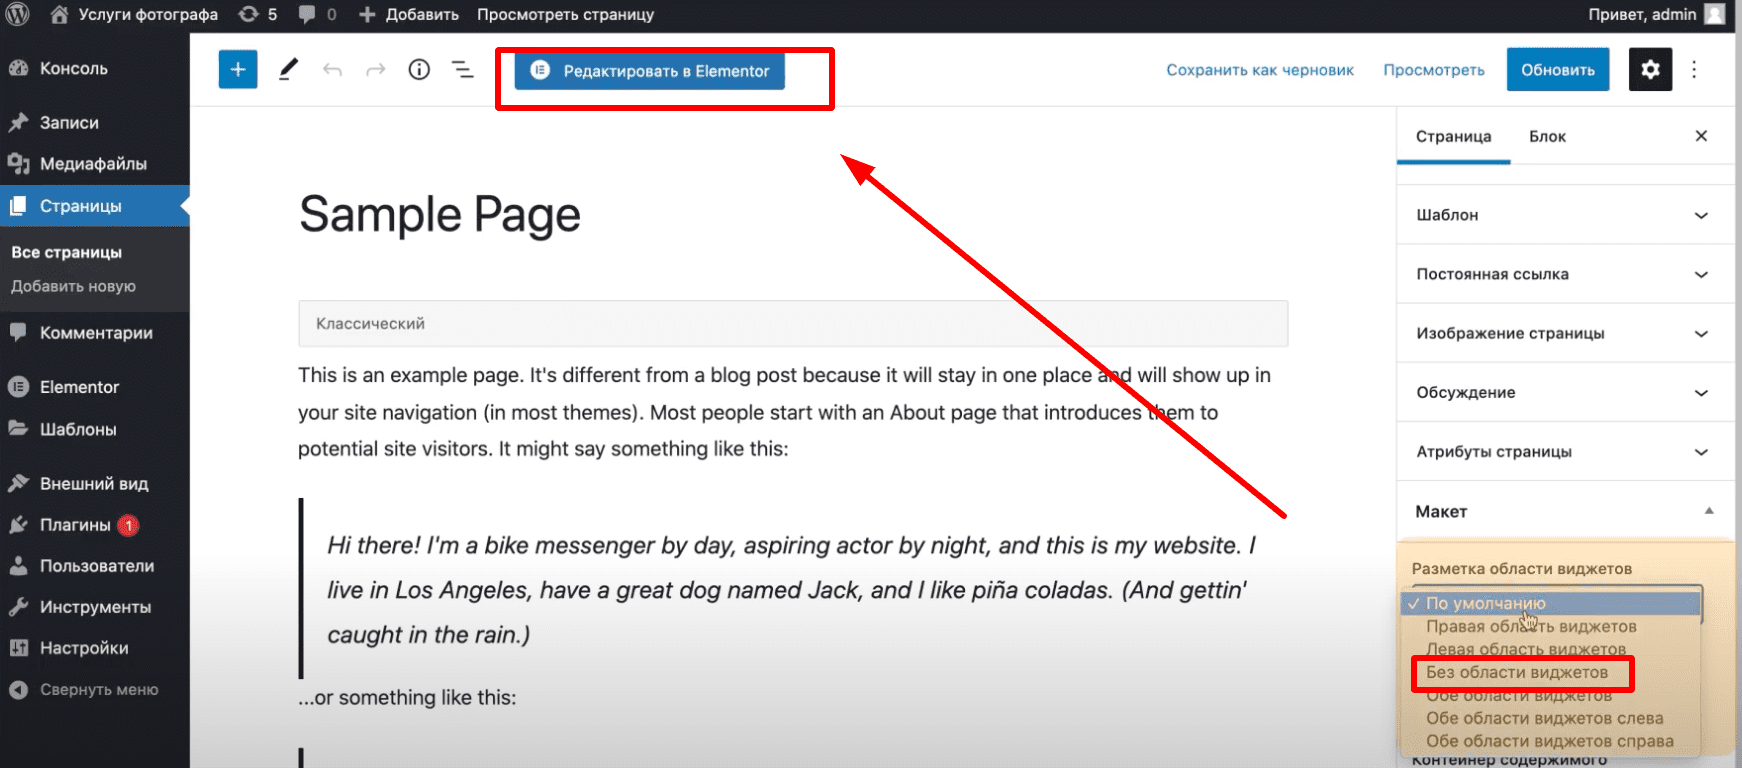Collapse the 'Макет' section
1742x768 pixels.
tap(1565, 511)
